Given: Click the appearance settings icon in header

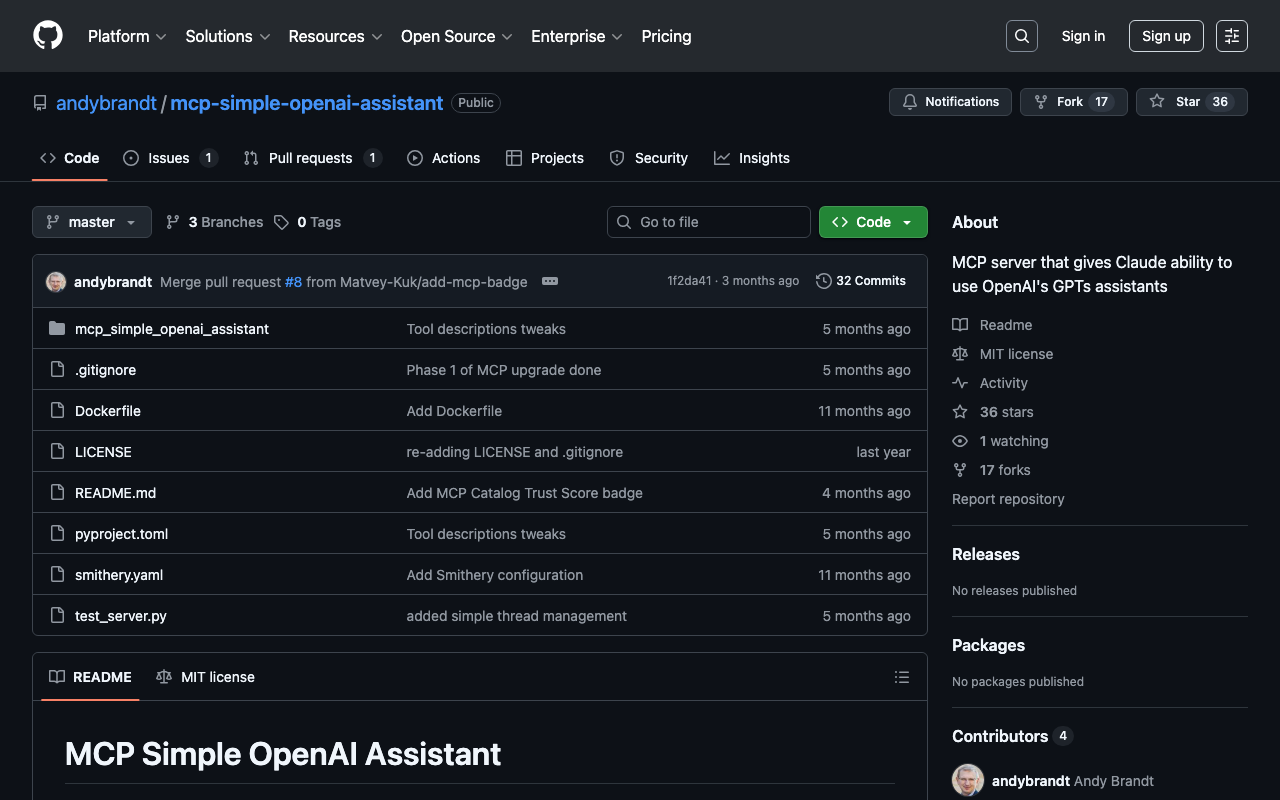Looking at the screenshot, I should coord(1231,36).
